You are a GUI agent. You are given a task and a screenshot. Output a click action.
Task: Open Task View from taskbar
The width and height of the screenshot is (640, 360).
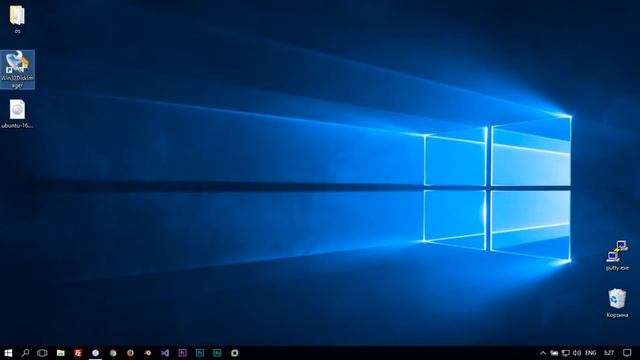click(42, 353)
